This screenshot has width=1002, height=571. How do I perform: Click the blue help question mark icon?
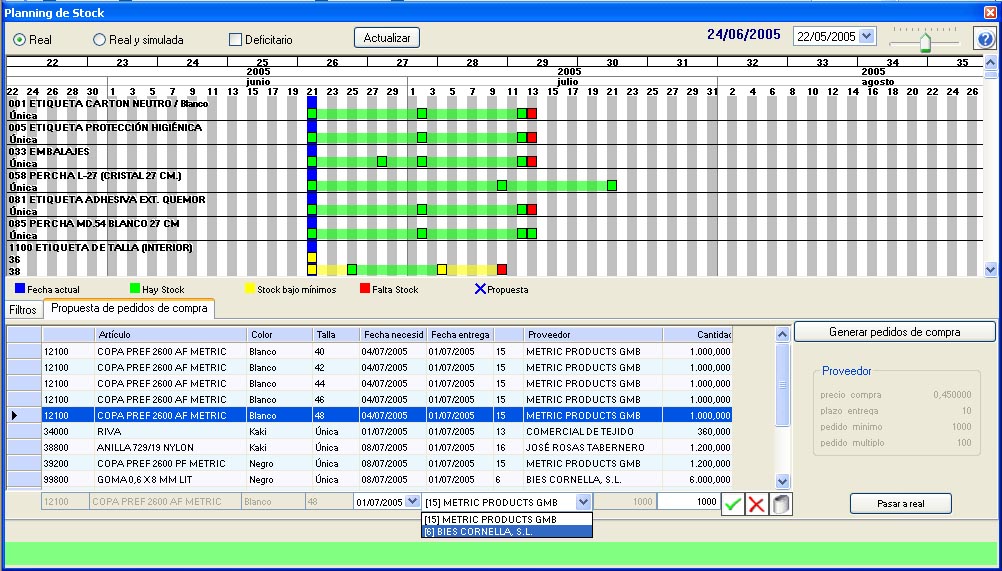(x=984, y=39)
